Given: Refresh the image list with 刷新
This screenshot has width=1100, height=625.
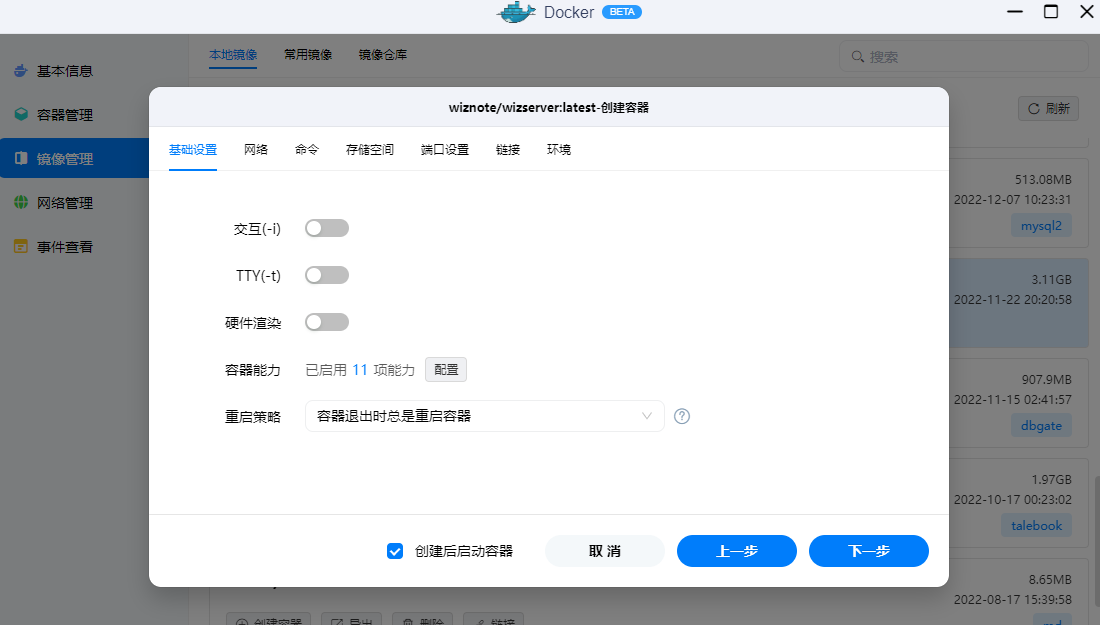Looking at the screenshot, I should coord(1048,108).
